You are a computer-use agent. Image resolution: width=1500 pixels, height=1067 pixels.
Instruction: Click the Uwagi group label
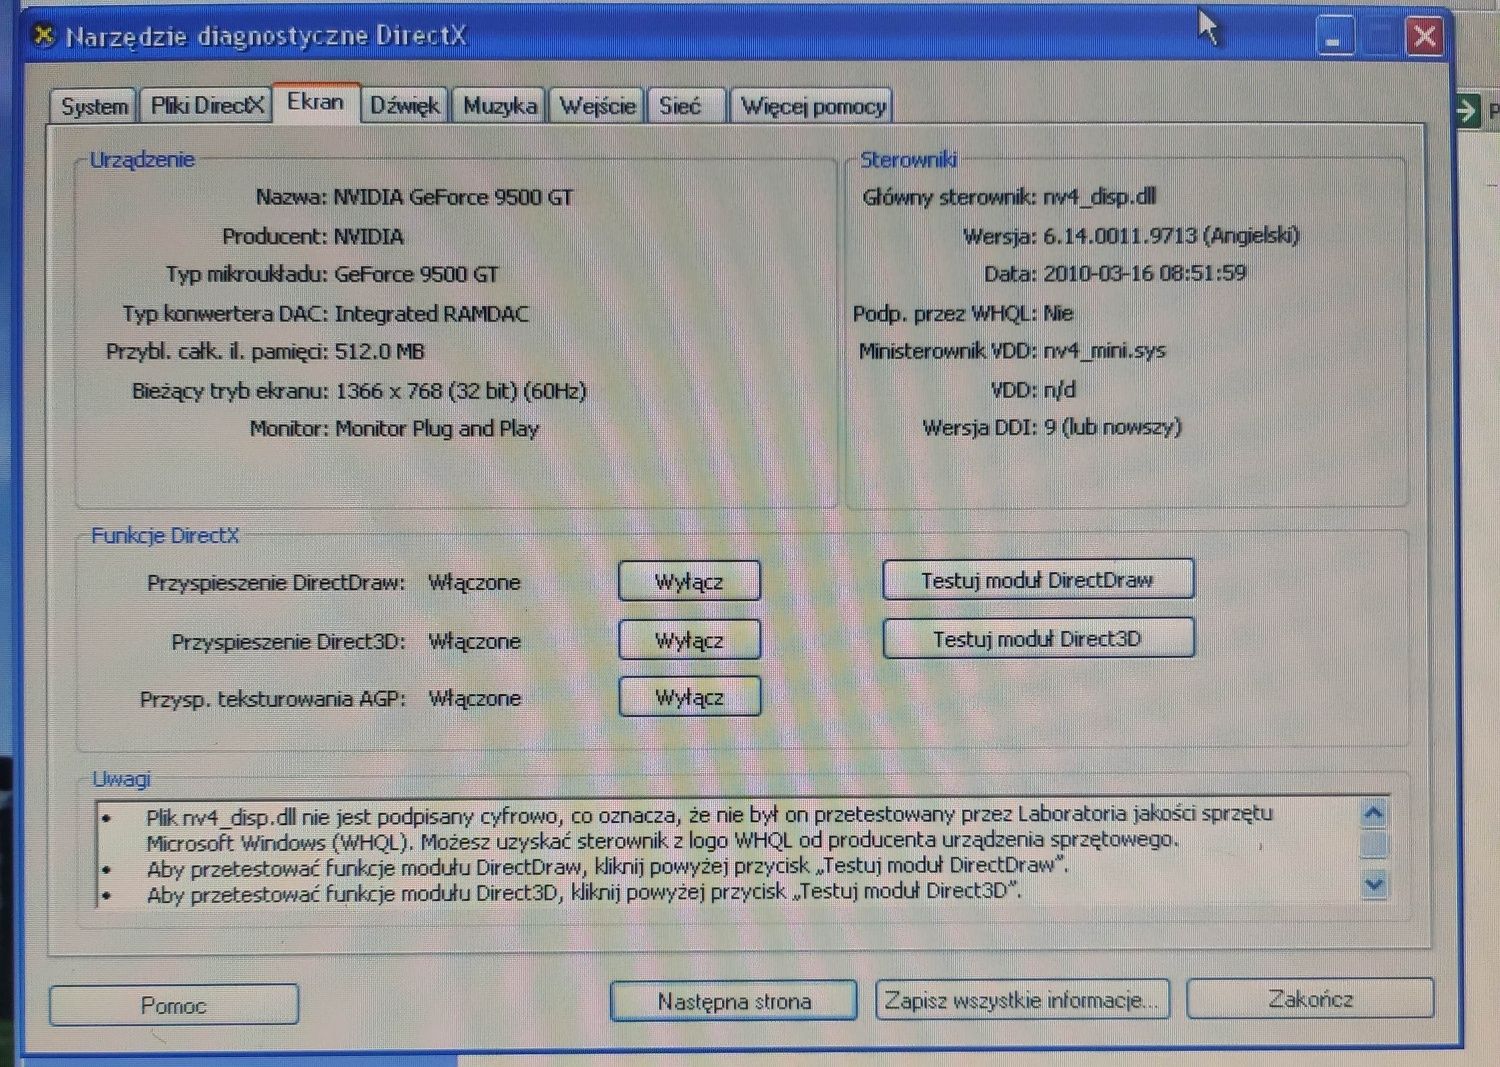point(121,779)
